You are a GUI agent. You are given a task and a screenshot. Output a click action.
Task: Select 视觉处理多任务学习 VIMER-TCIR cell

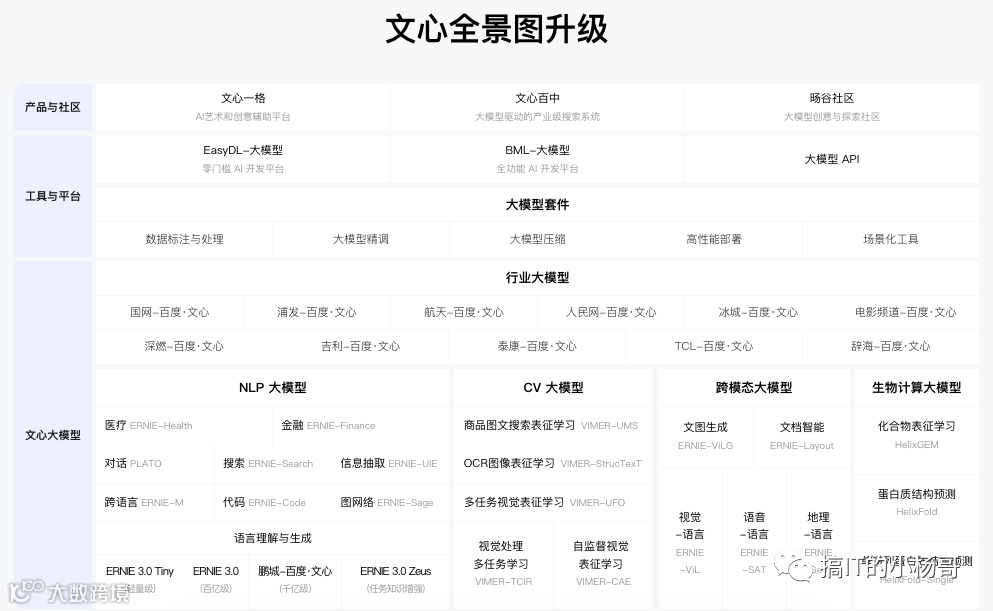(x=503, y=564)
